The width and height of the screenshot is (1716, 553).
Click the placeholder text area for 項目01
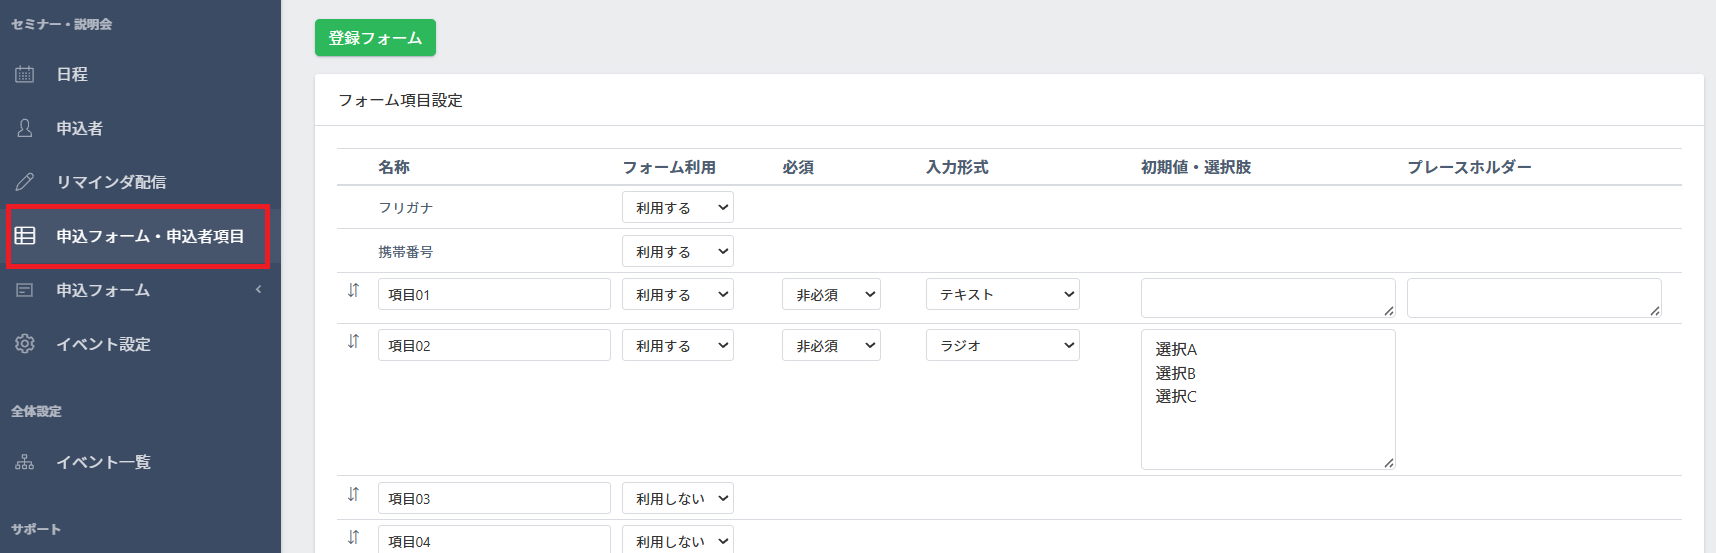[x=1533, y=298]
